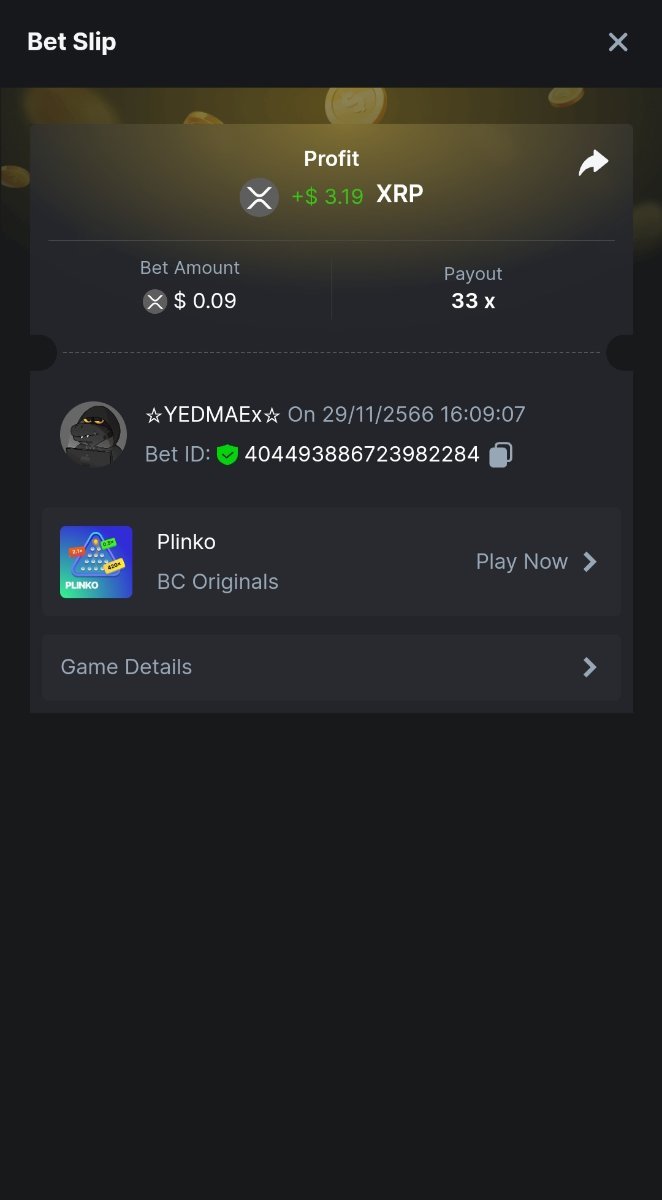The image size is (662, 1200).
Task: Click the share arrow icon
Action: click(x=593, y=163)
